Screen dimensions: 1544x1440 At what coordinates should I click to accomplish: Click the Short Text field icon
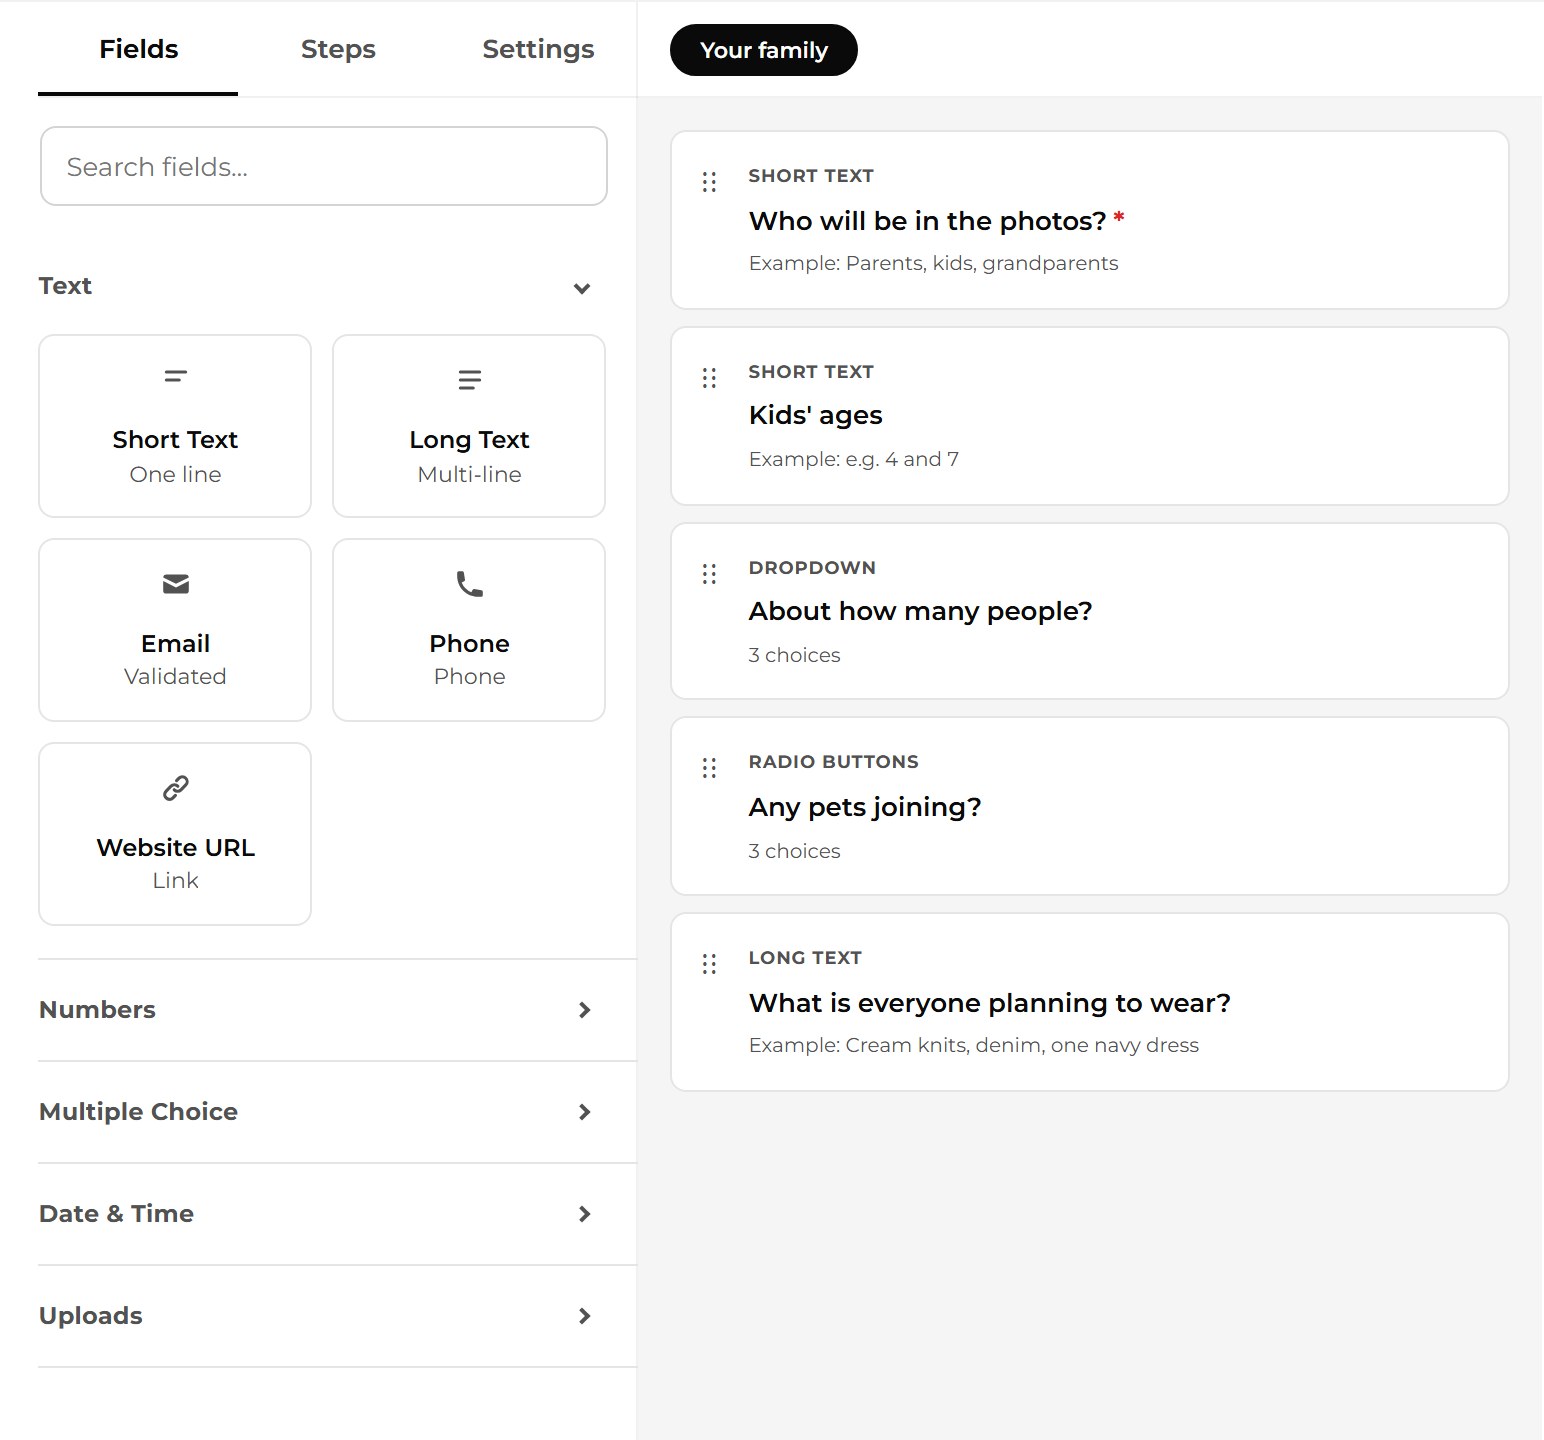(x=175, y=377)
